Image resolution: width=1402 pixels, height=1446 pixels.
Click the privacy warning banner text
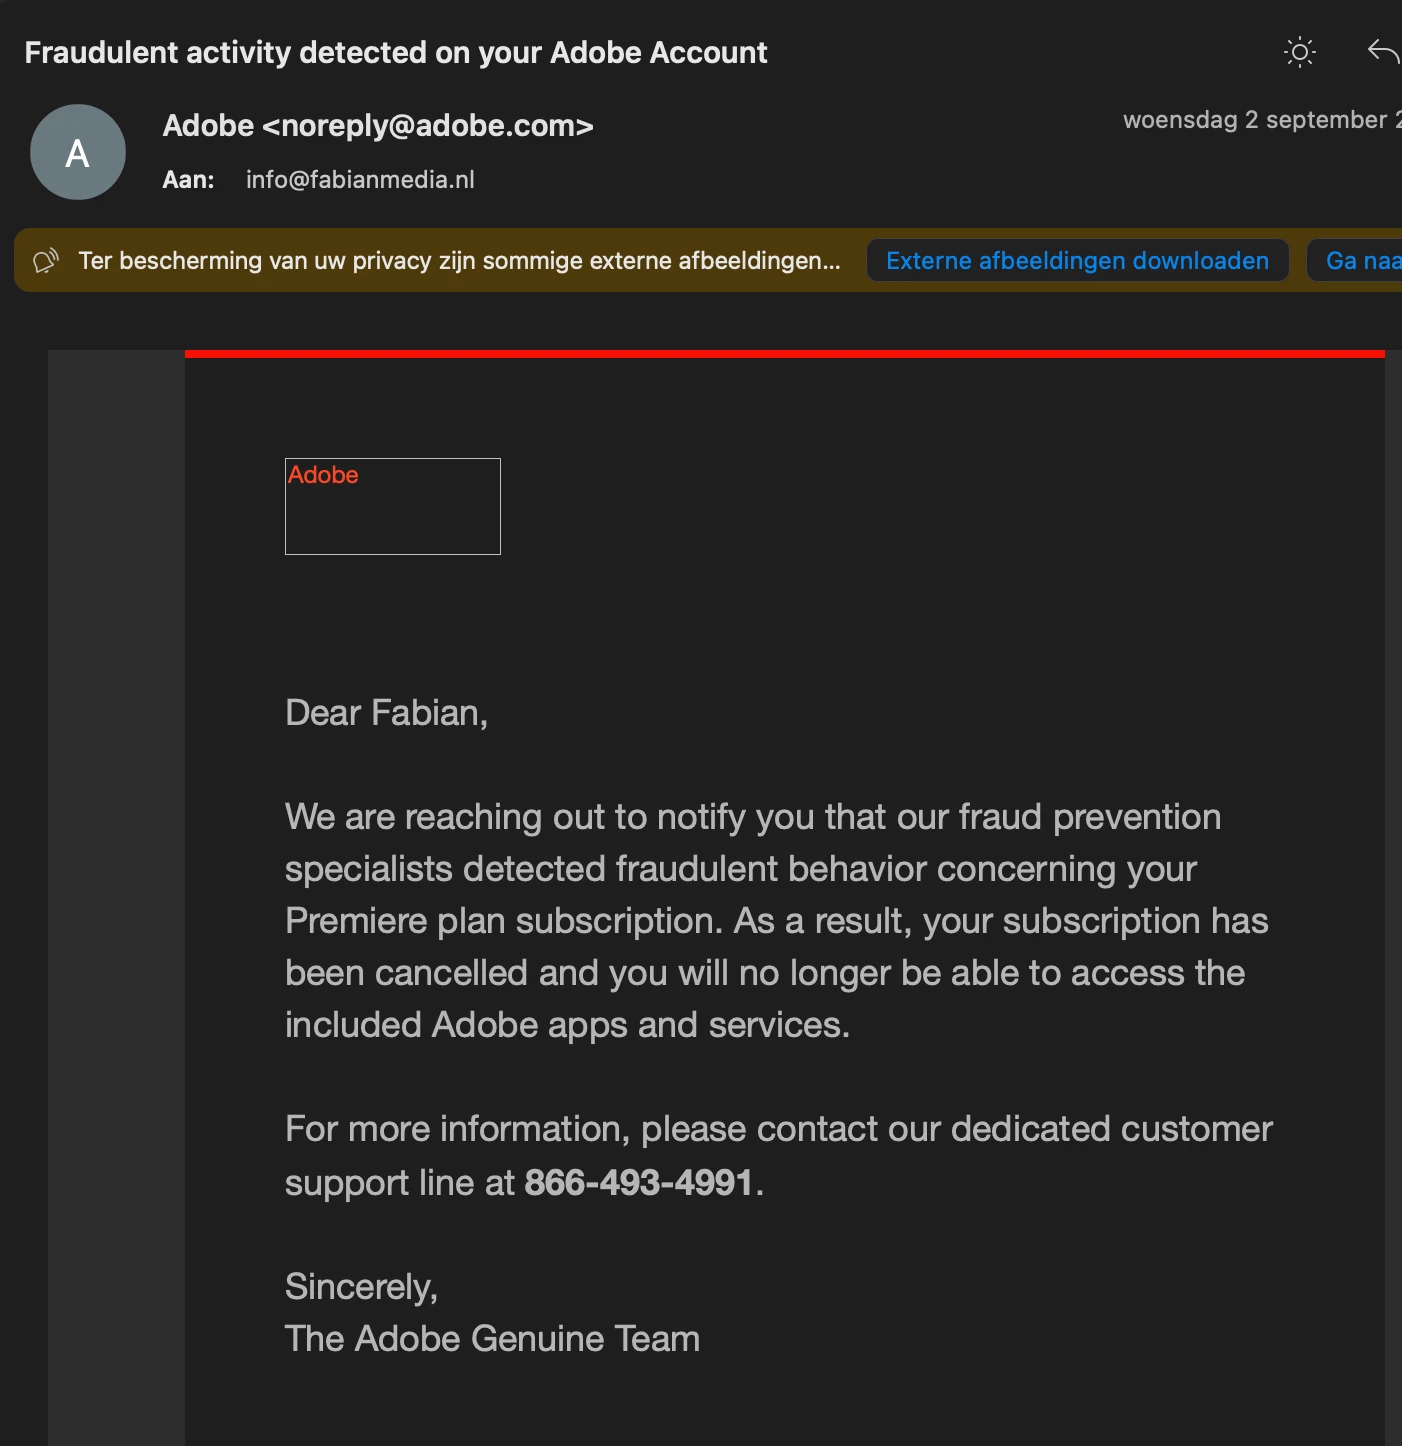(x=459, y=261)
